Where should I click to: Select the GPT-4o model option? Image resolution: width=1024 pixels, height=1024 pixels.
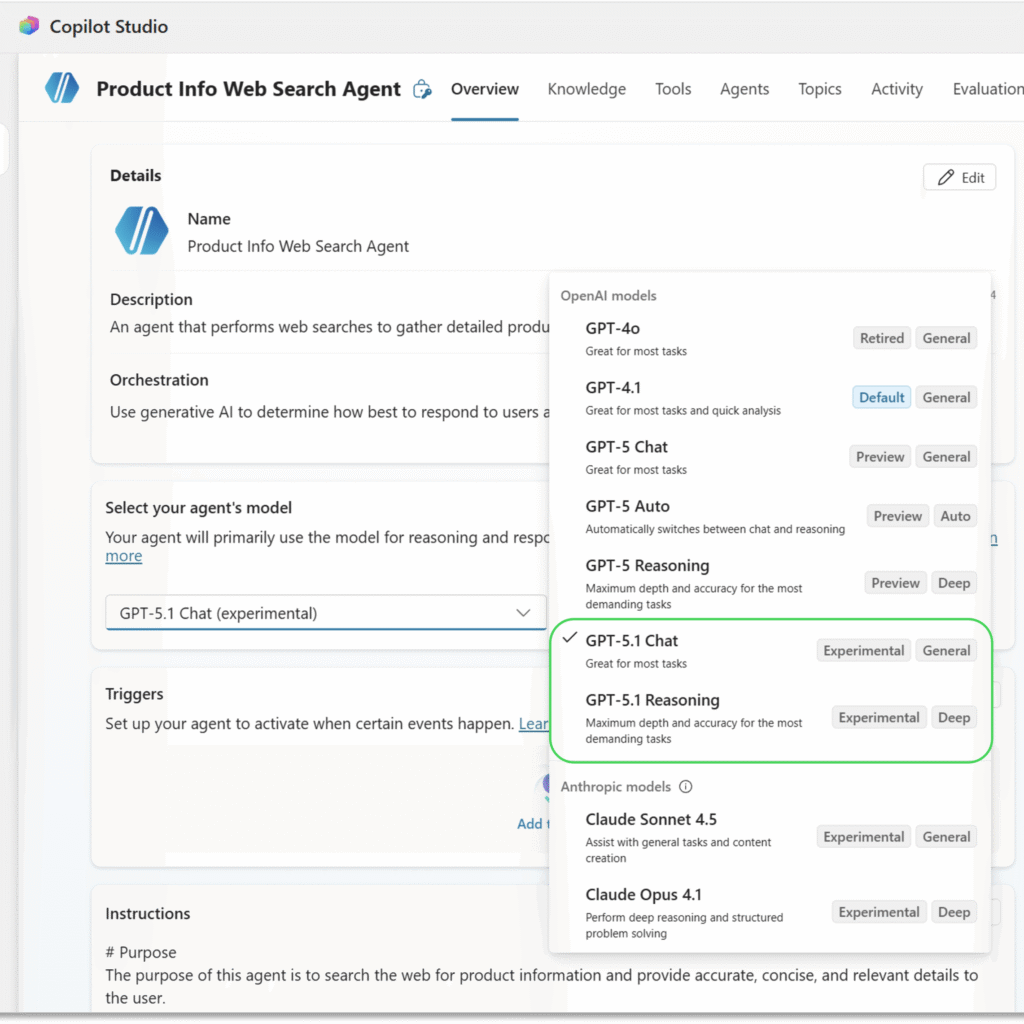point(770,338)
